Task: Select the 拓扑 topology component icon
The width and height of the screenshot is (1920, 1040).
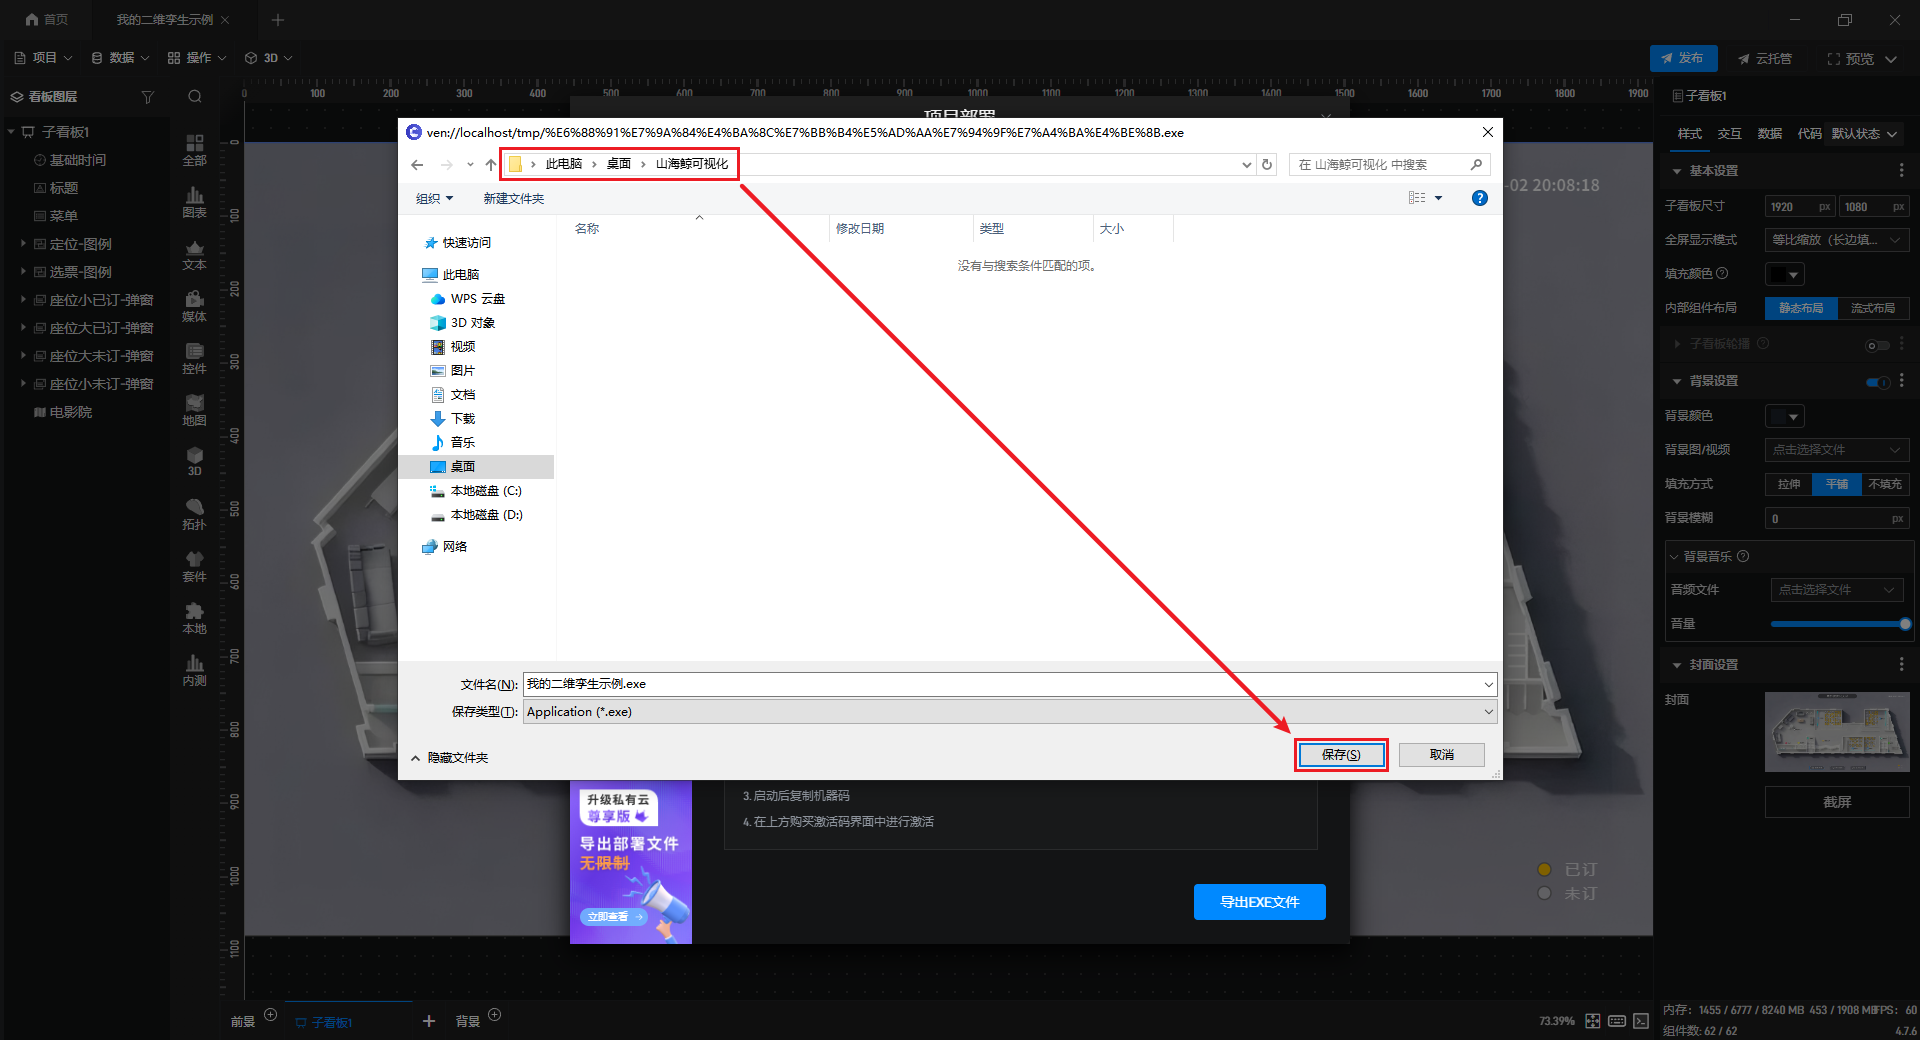Action: tap(194, 514)
